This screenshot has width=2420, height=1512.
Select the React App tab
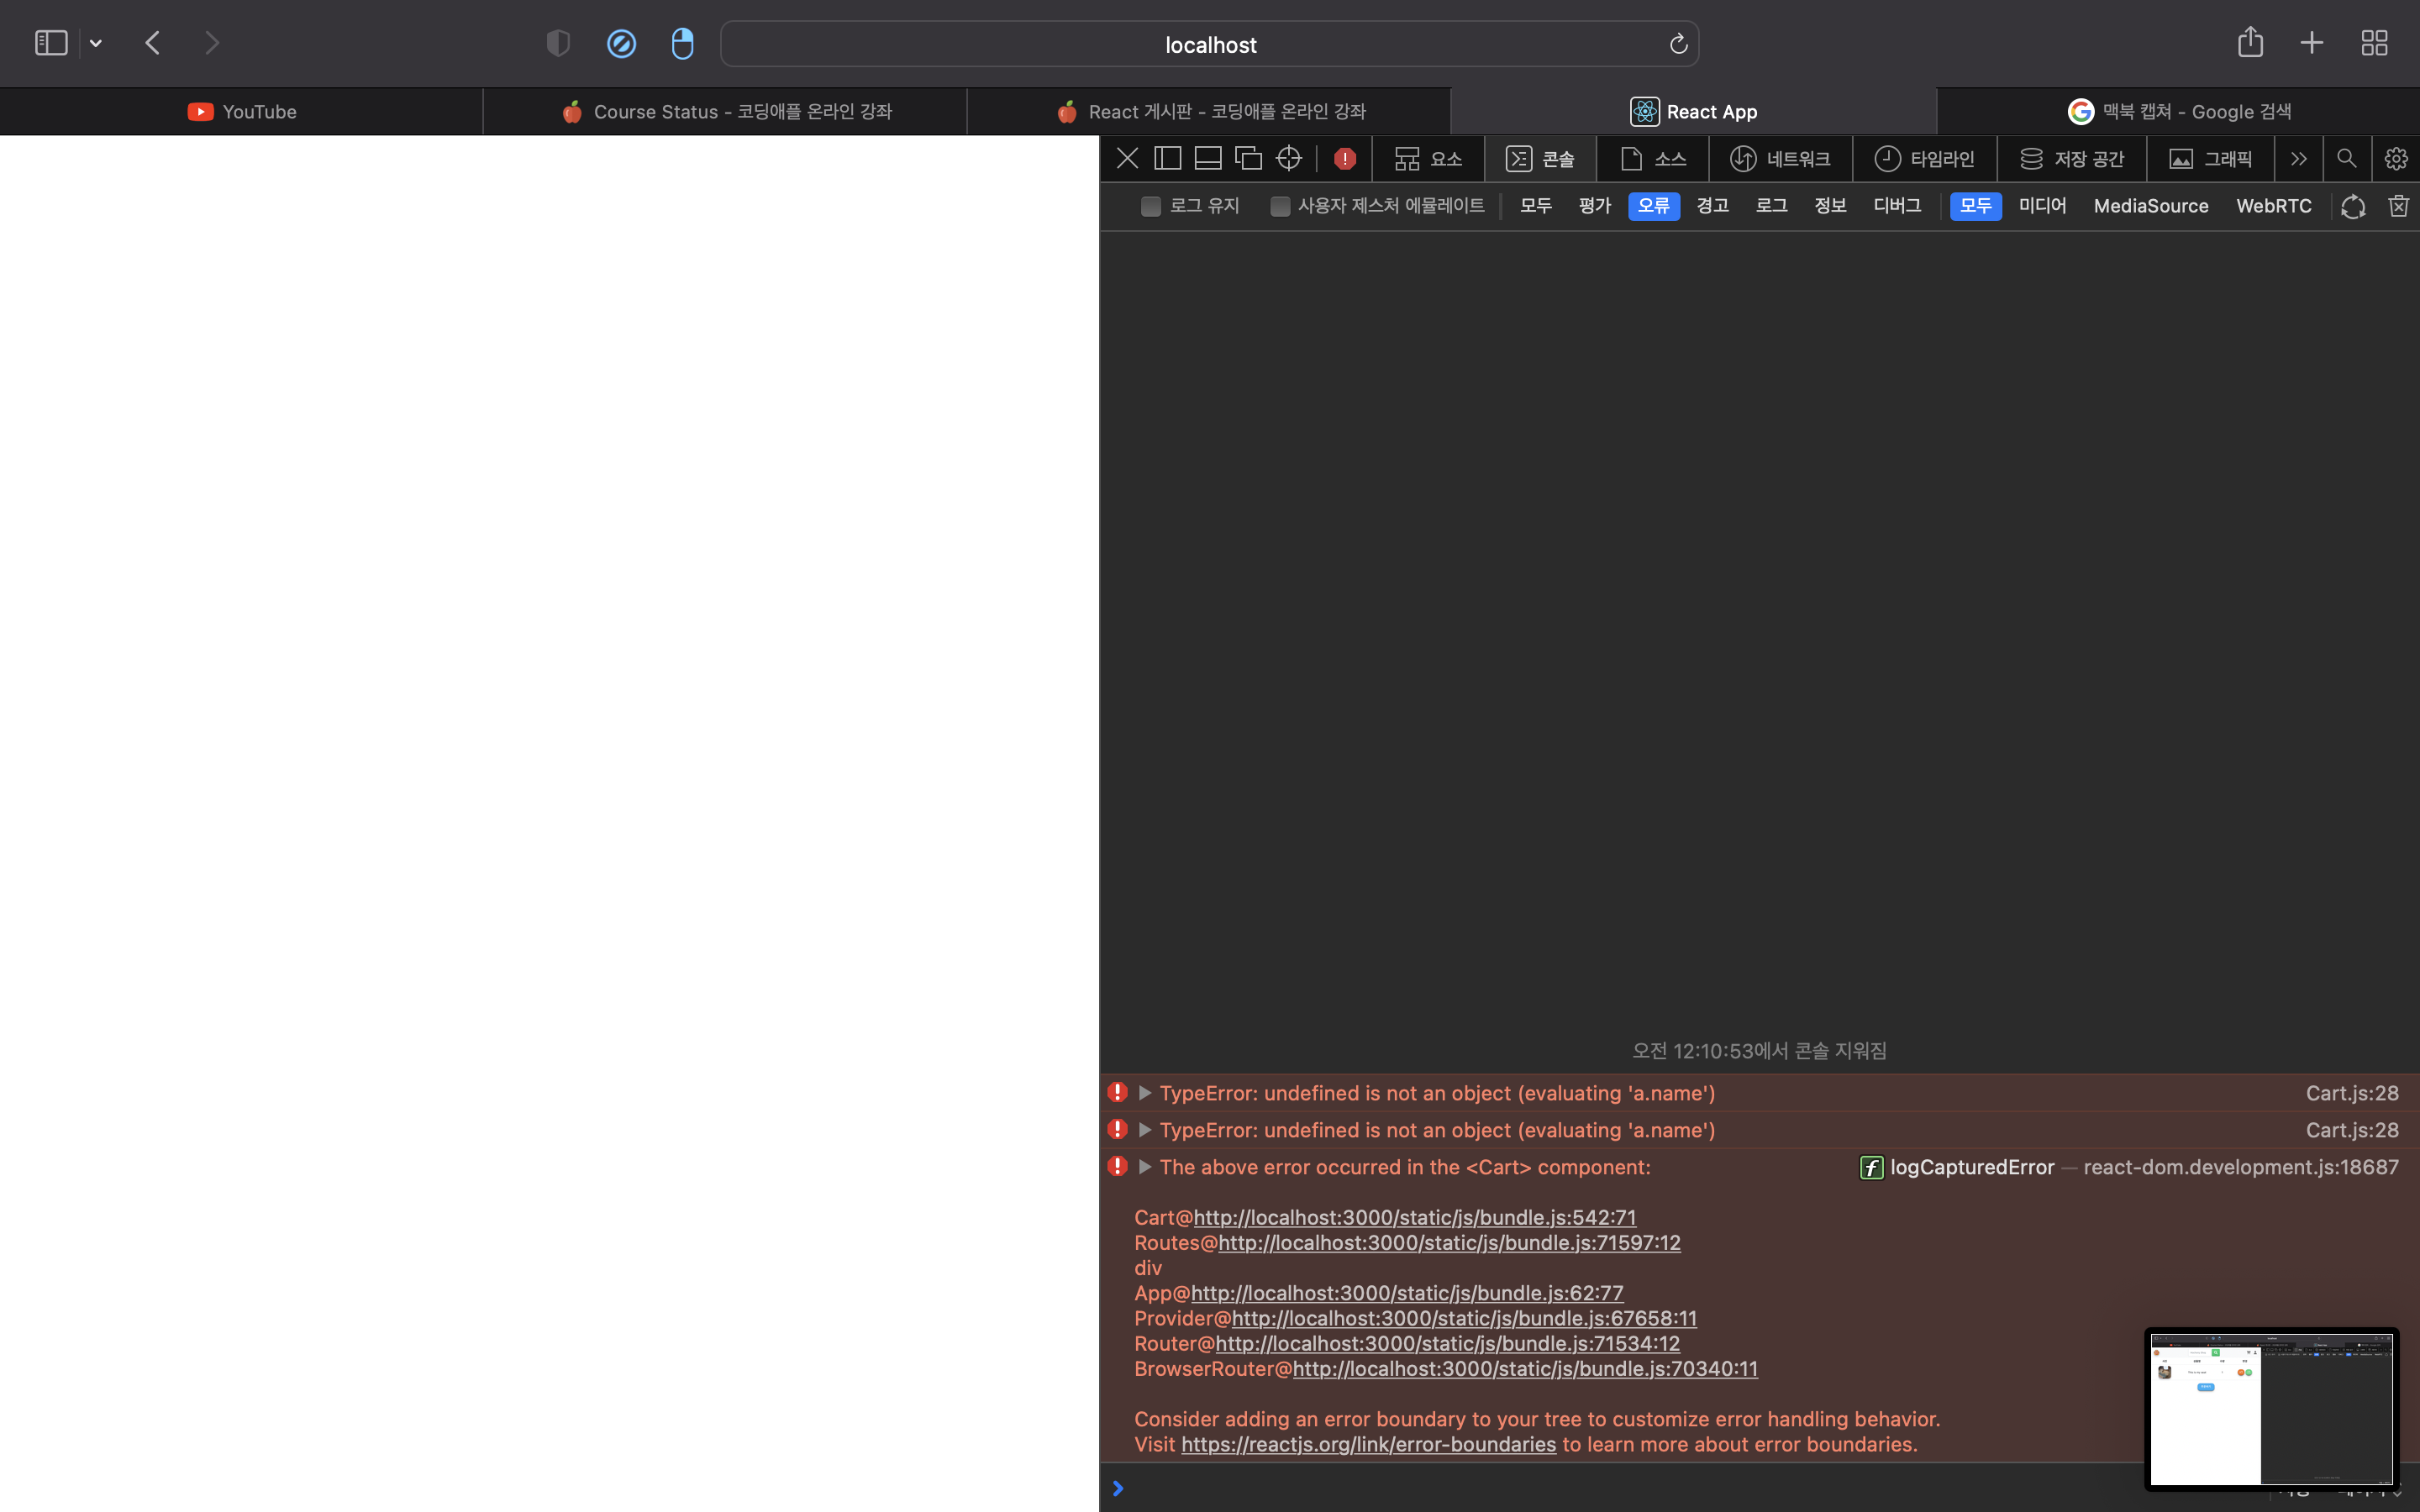(1693, 111)
